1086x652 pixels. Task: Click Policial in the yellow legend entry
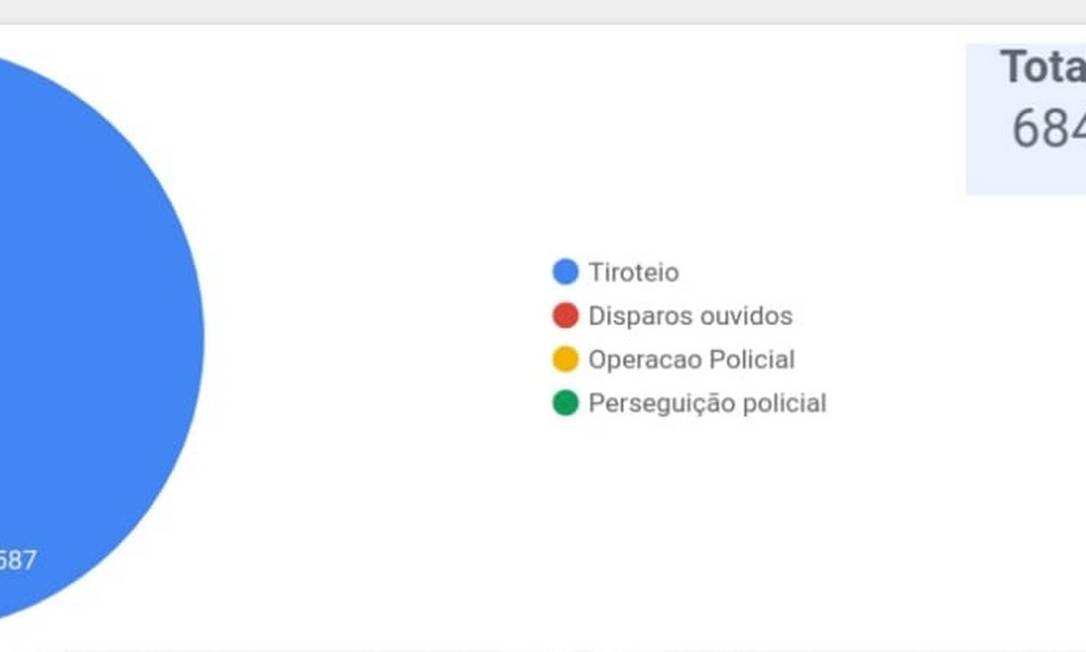751,360
